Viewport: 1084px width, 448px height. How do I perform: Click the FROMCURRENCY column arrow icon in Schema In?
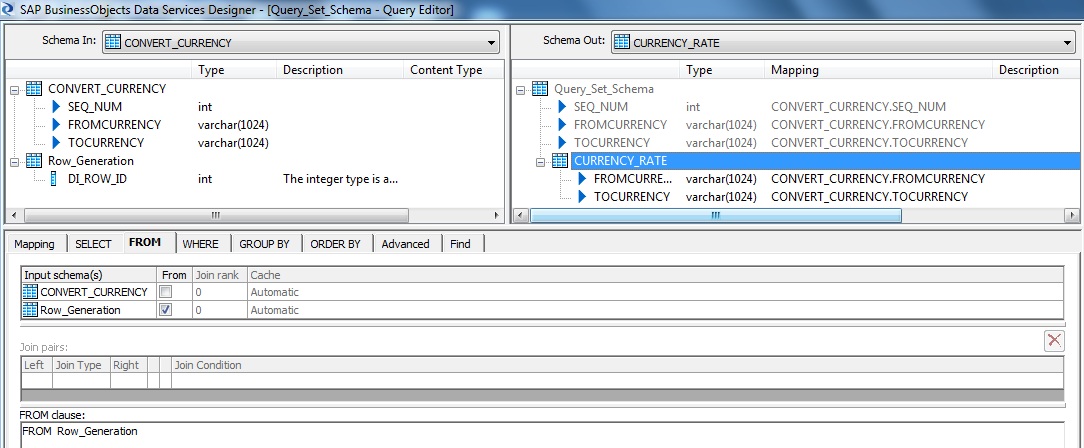pyautogui.click(x=57, y=124)
